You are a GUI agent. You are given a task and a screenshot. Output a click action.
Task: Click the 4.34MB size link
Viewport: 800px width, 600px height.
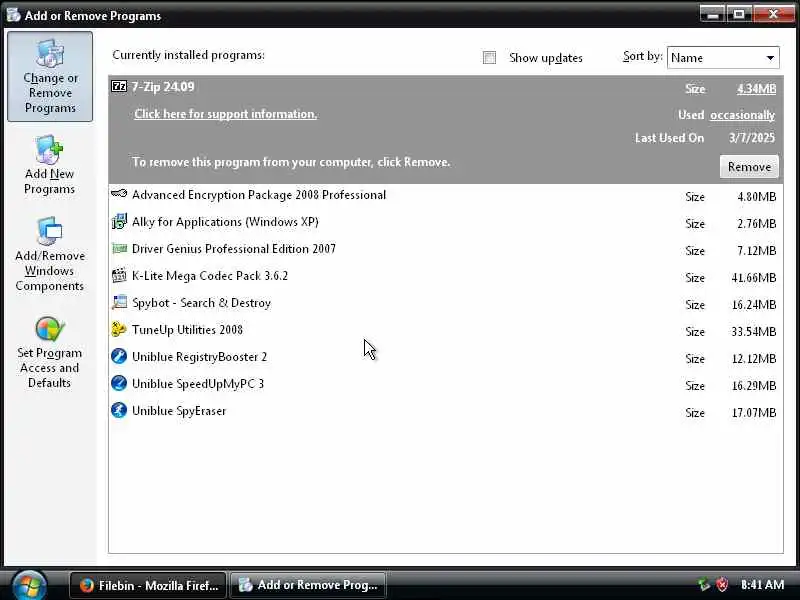click(x=756, y=89)
